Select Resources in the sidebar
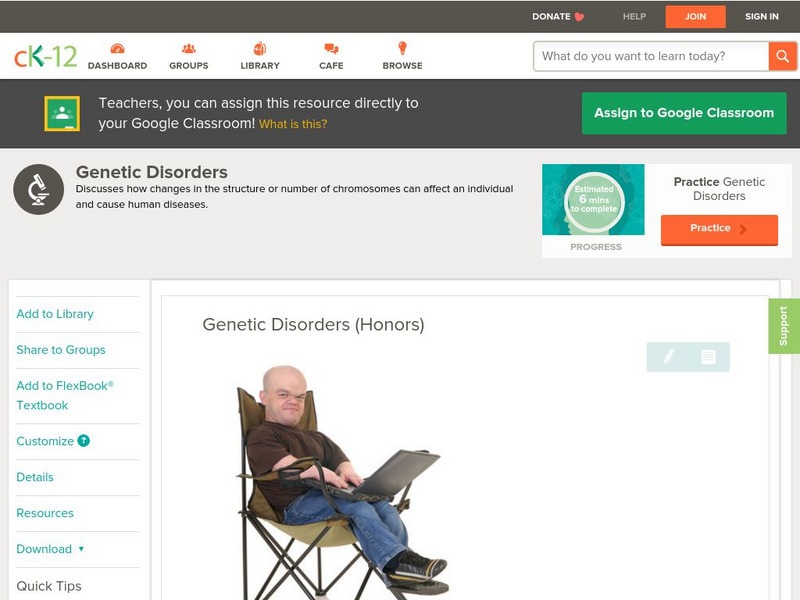This screenshot has width=800, height=600. click(45, 513)
